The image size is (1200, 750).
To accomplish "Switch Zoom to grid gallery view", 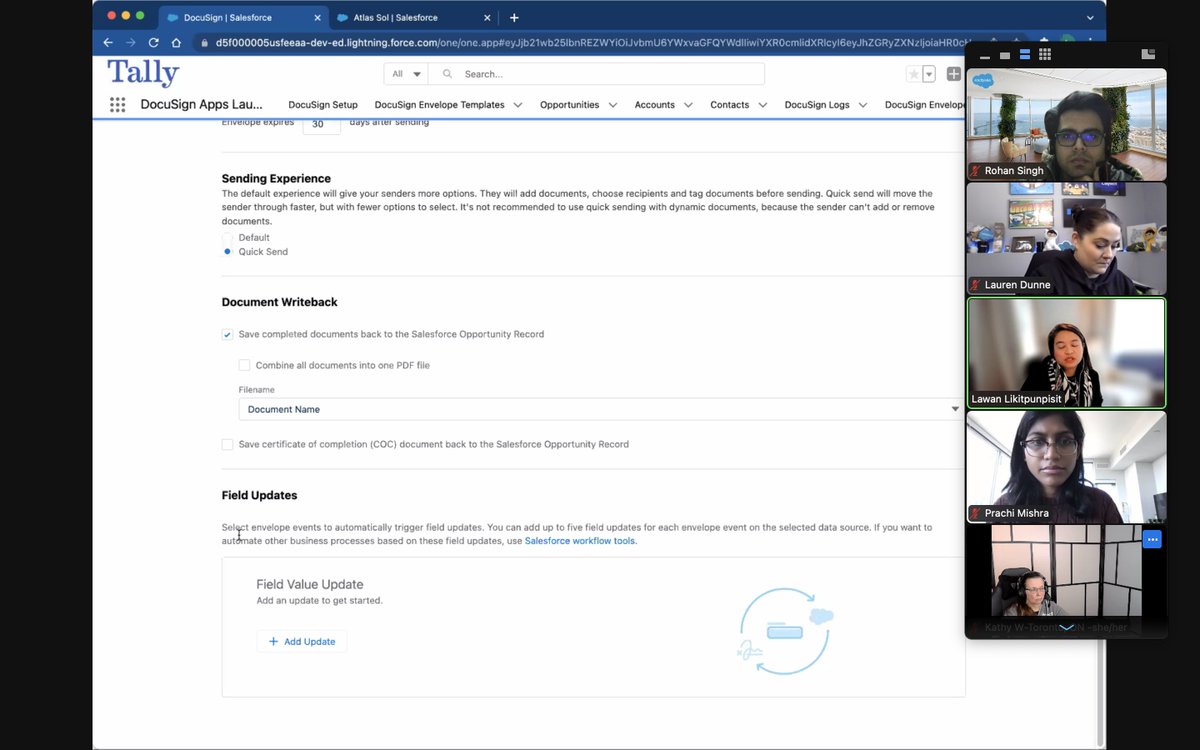I will (1045, 55).
